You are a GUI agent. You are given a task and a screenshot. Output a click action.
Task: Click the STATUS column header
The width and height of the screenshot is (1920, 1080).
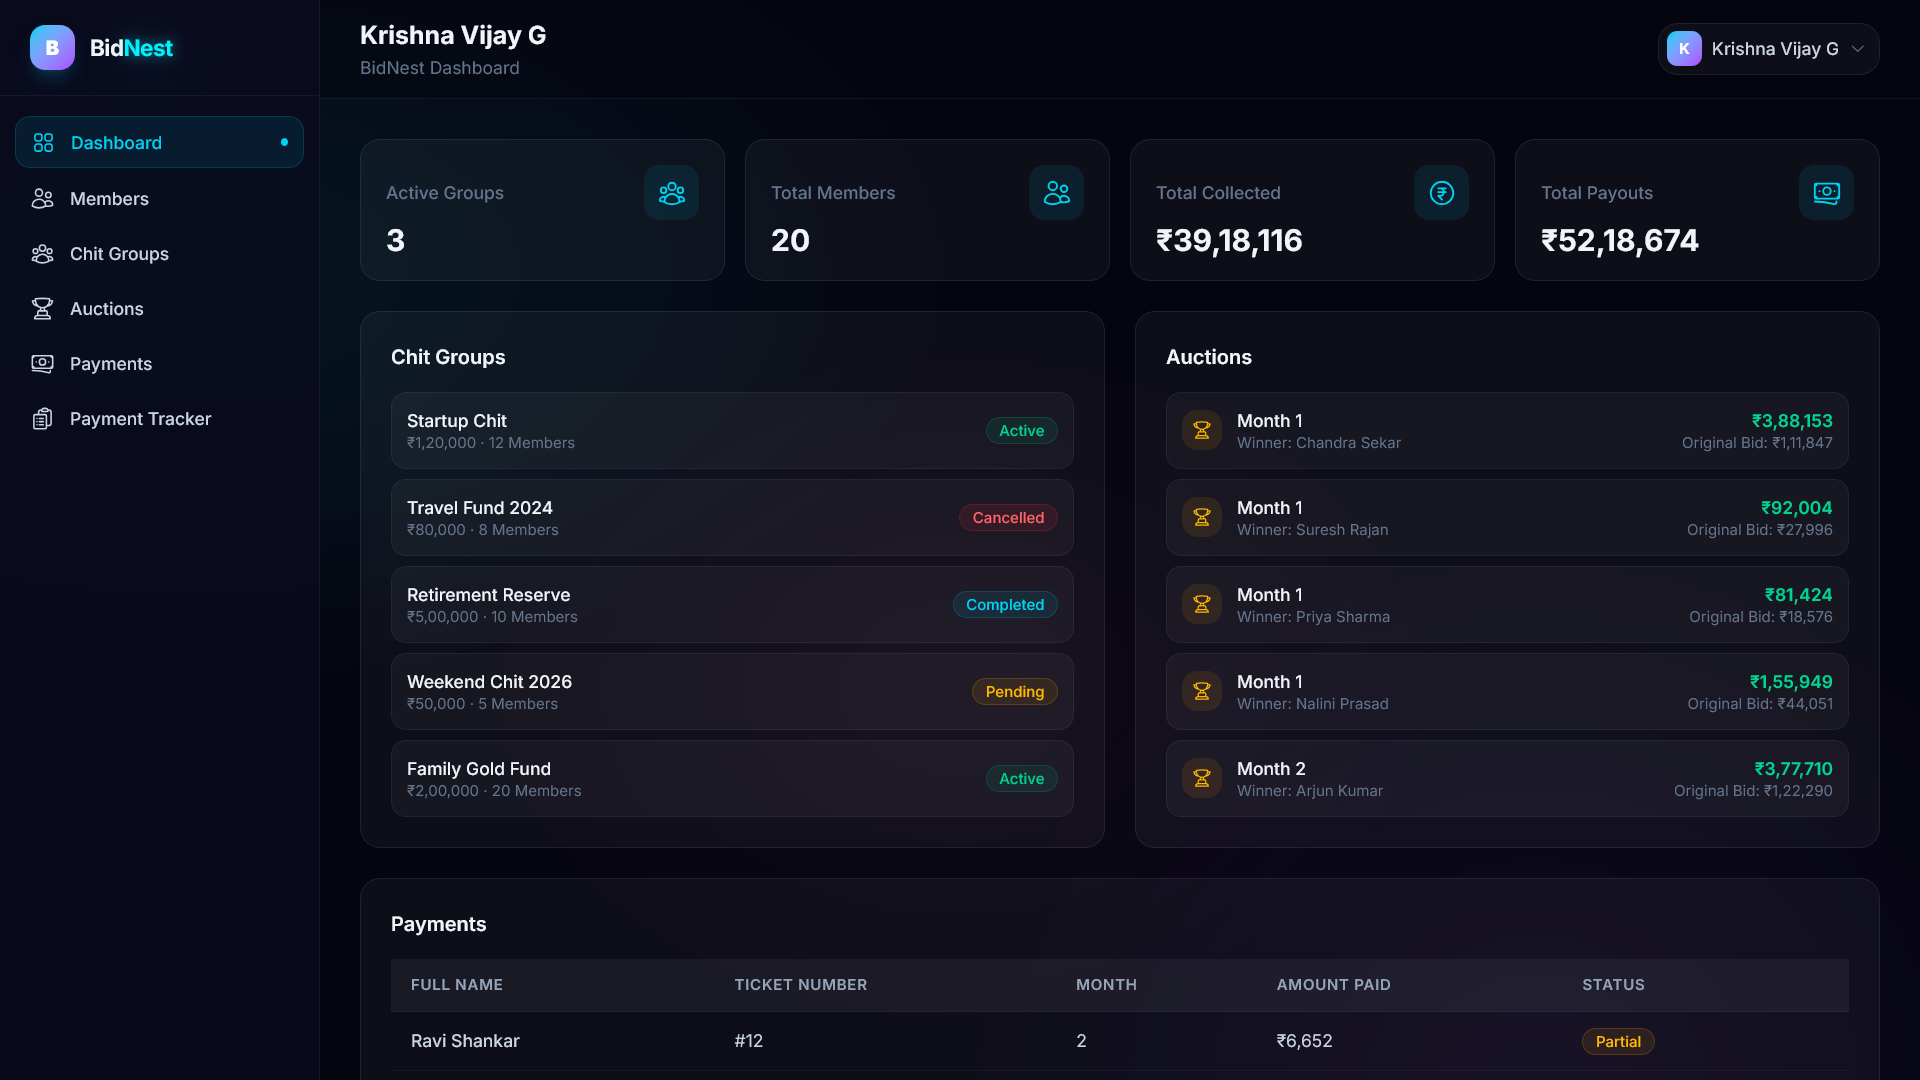tap(1613, 985)
